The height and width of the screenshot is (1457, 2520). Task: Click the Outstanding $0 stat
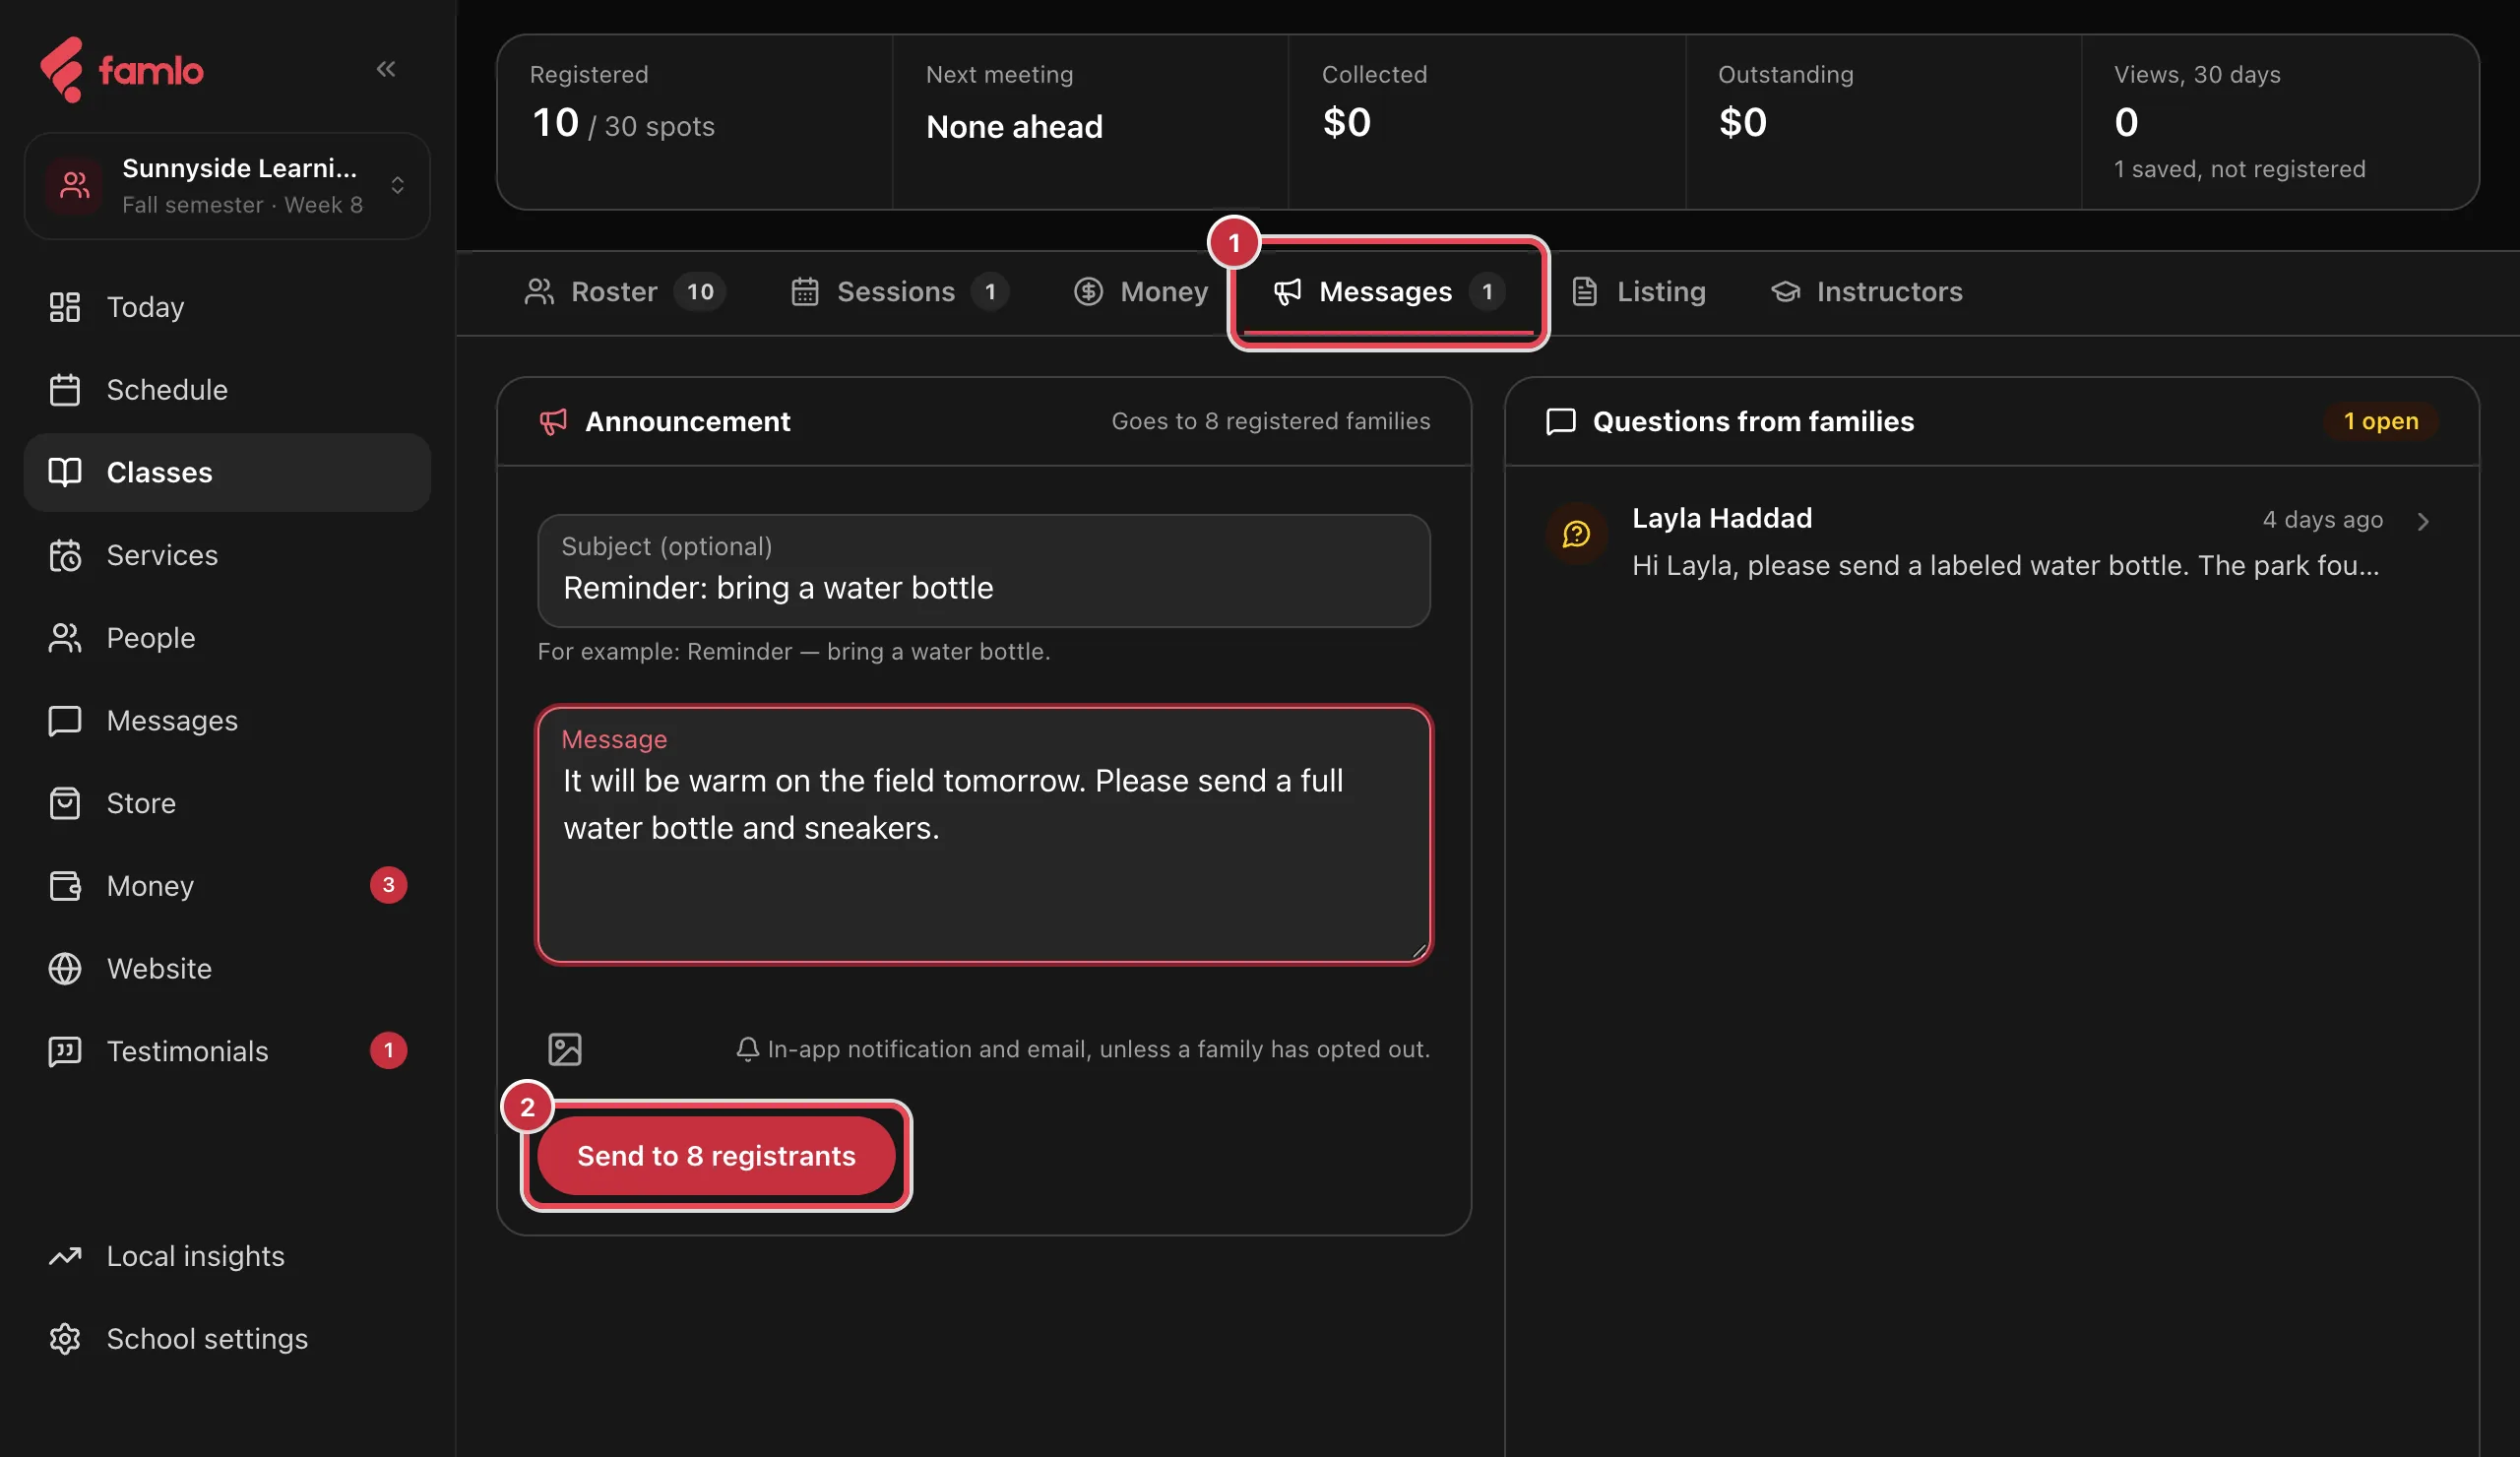tap(1883, 123)
